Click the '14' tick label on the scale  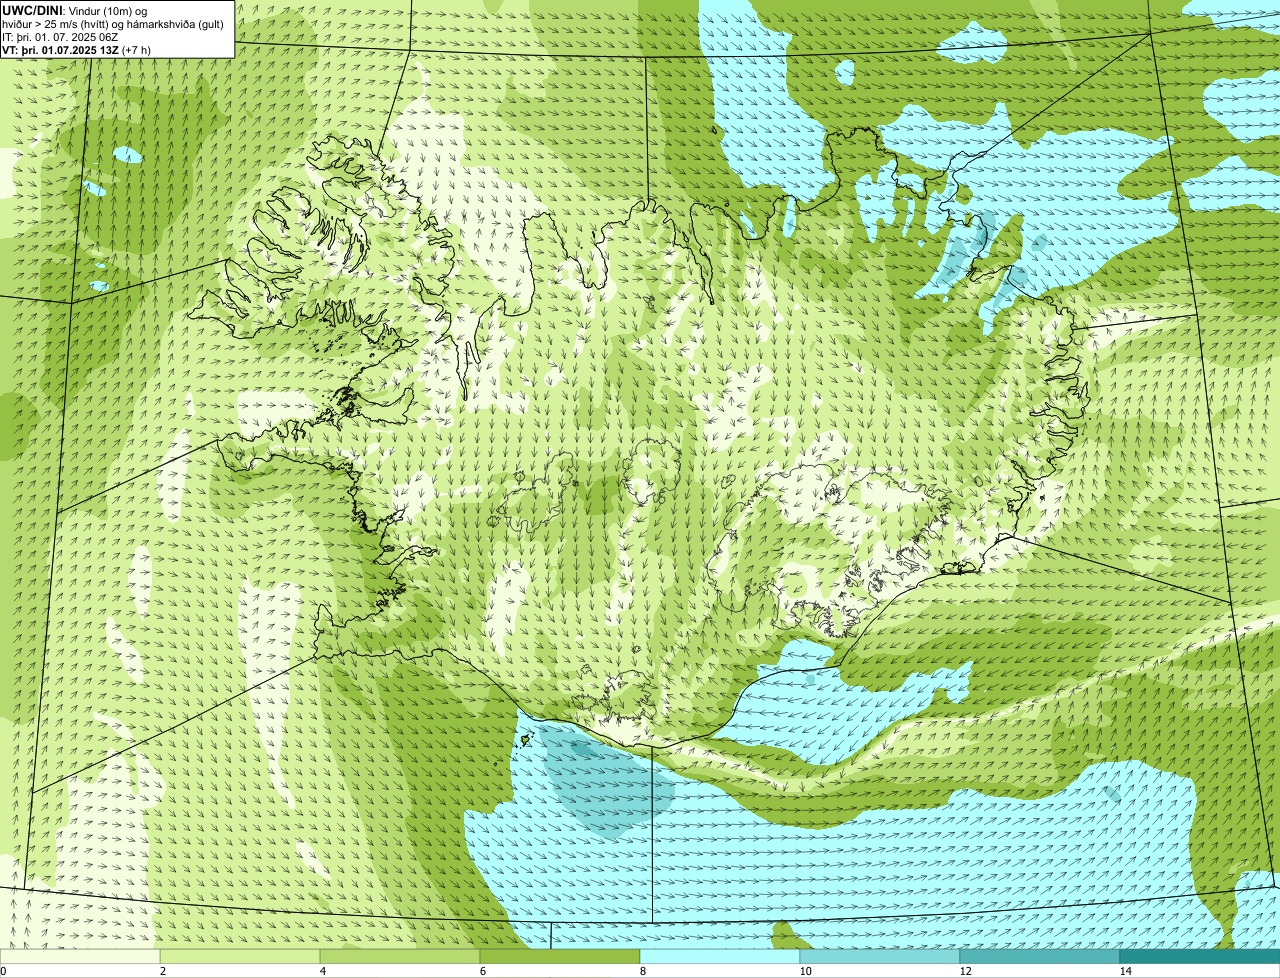point(1125,971)
